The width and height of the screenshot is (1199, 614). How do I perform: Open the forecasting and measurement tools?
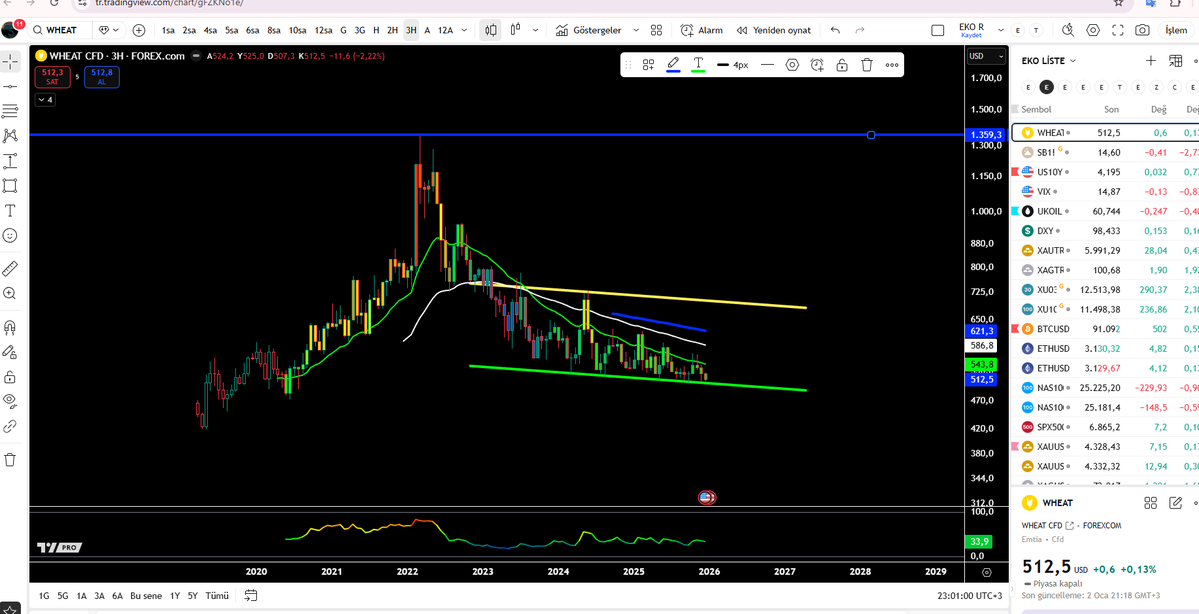click(x=10, y=161)
